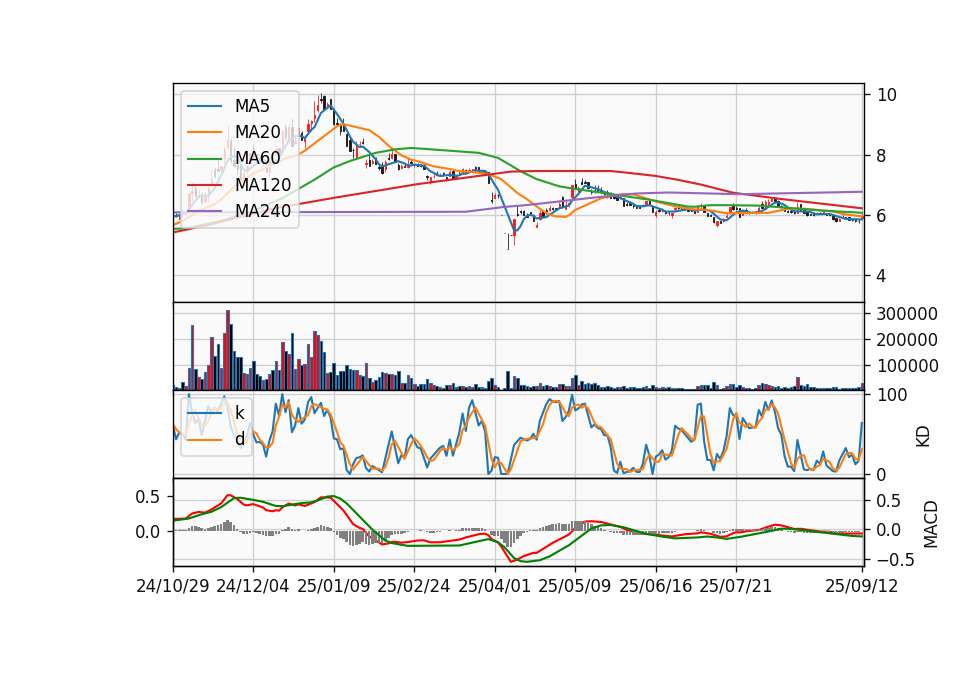Click the volume axis value 100000

coord(907,366)
